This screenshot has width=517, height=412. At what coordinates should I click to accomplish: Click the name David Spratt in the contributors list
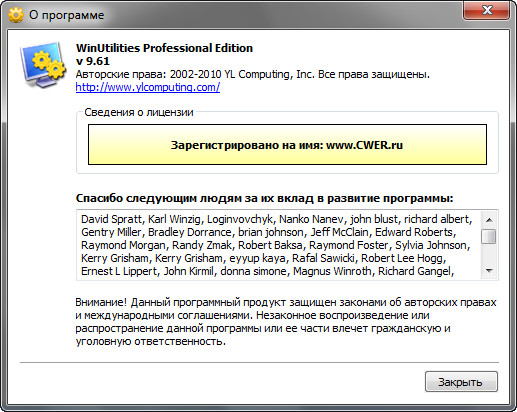coord(111,219)
